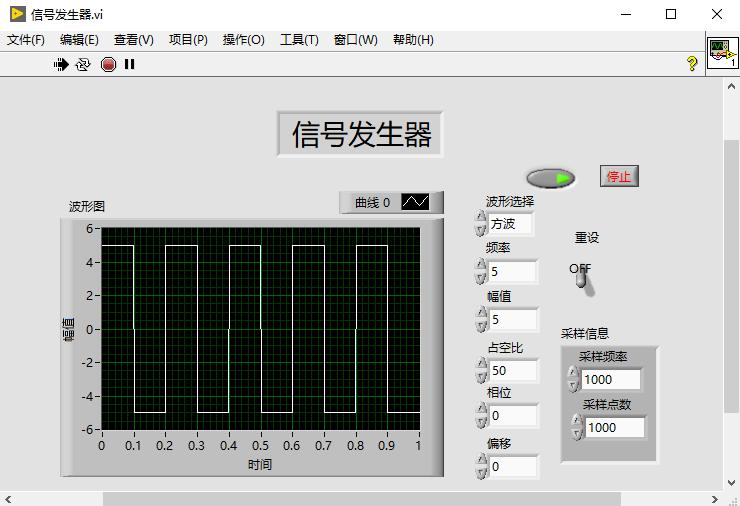740x506 pixels.
Task: Click the 幅值 numeric input field
Action: pos(513,320)
